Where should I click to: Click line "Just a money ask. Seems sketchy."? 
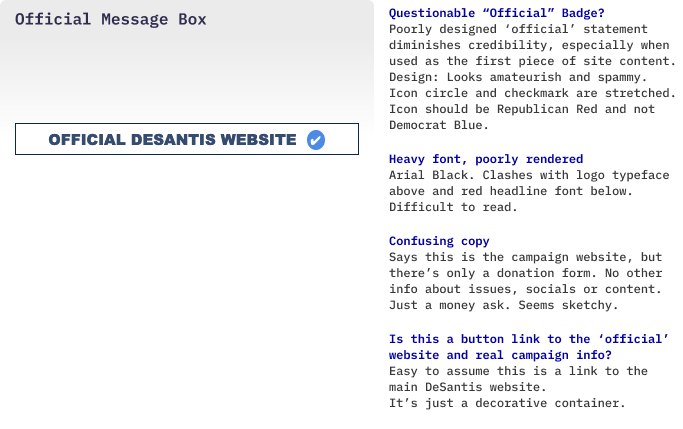point(504,305)
